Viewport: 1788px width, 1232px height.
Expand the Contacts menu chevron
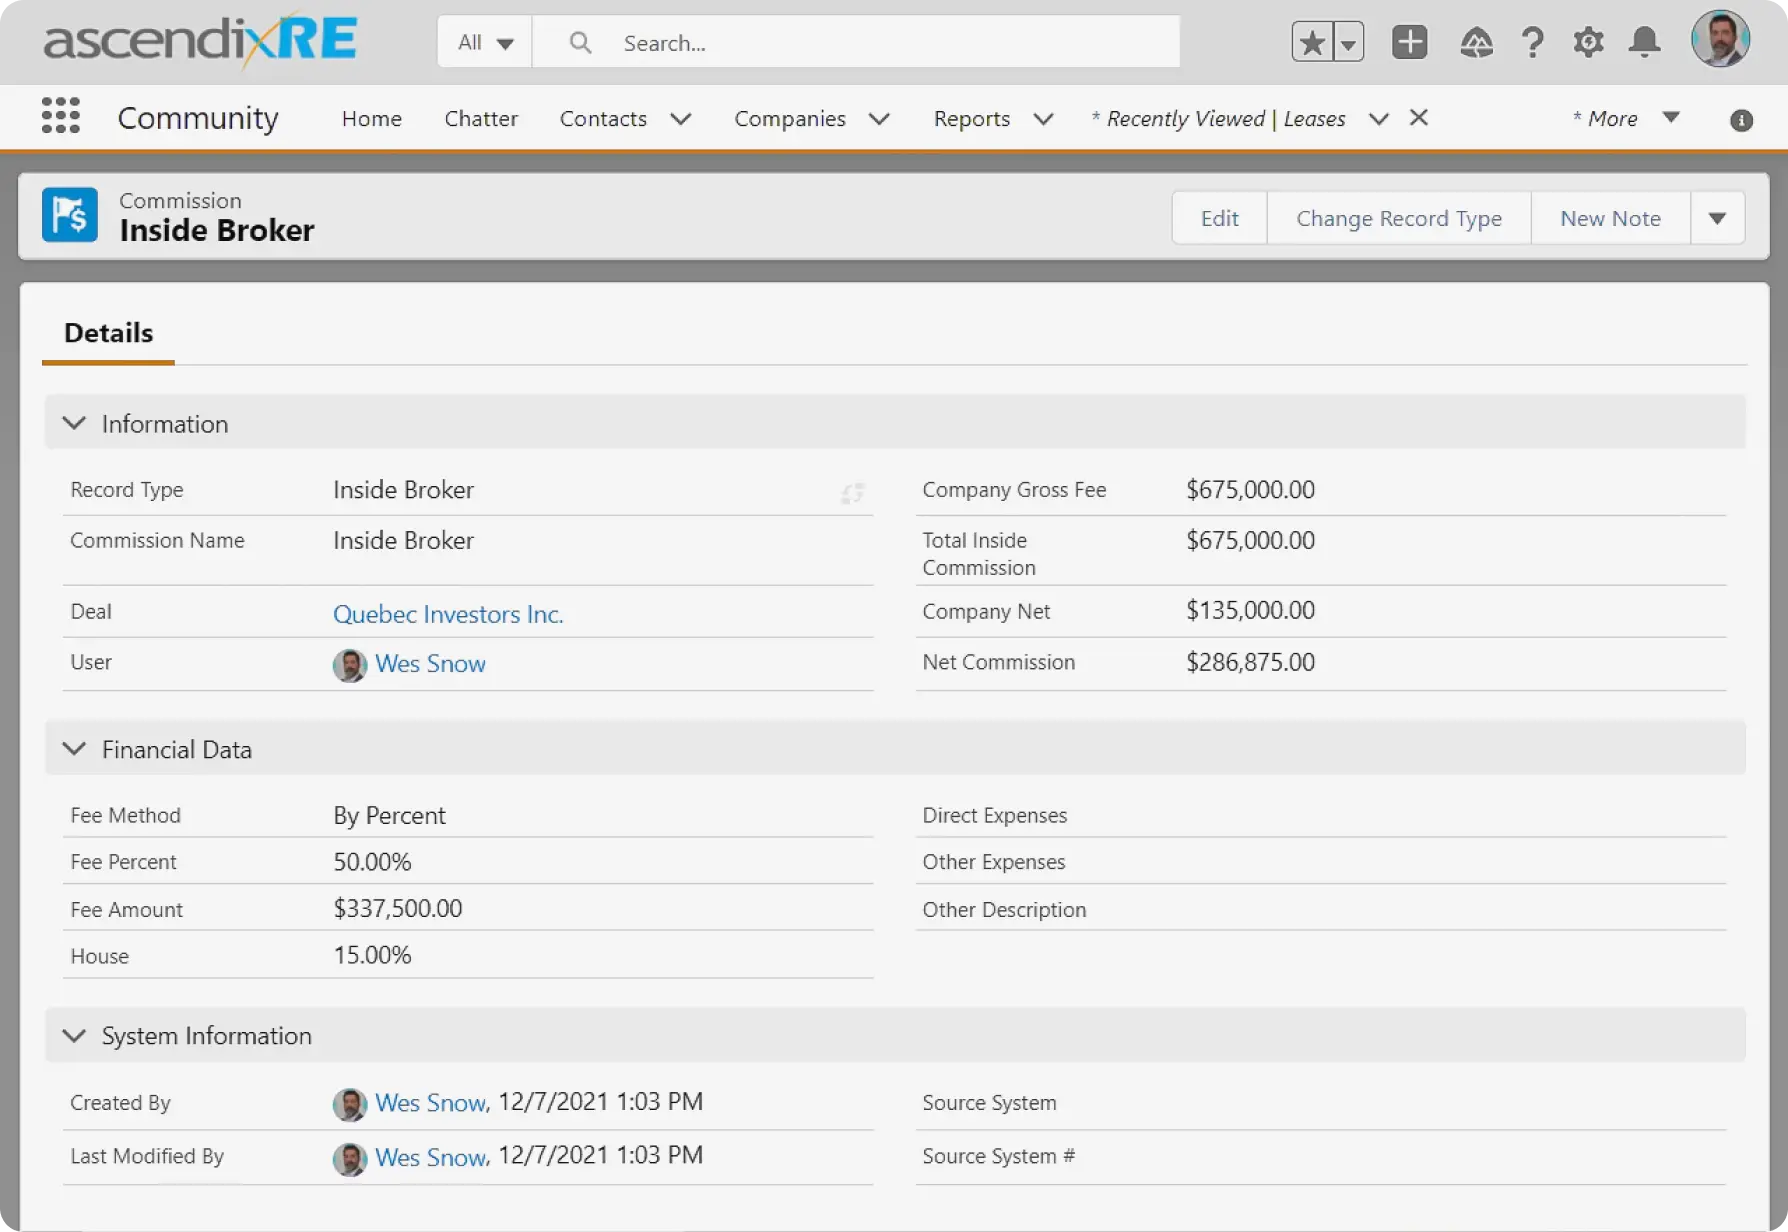681,119
